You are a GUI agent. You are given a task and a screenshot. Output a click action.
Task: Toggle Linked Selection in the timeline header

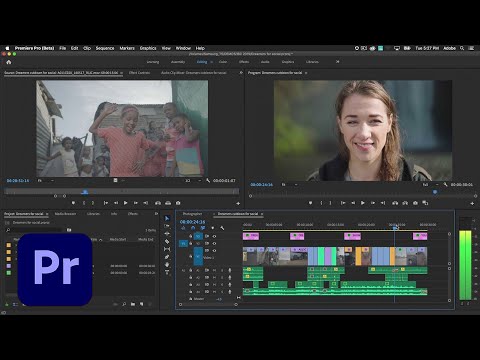[x=203, y=228]
